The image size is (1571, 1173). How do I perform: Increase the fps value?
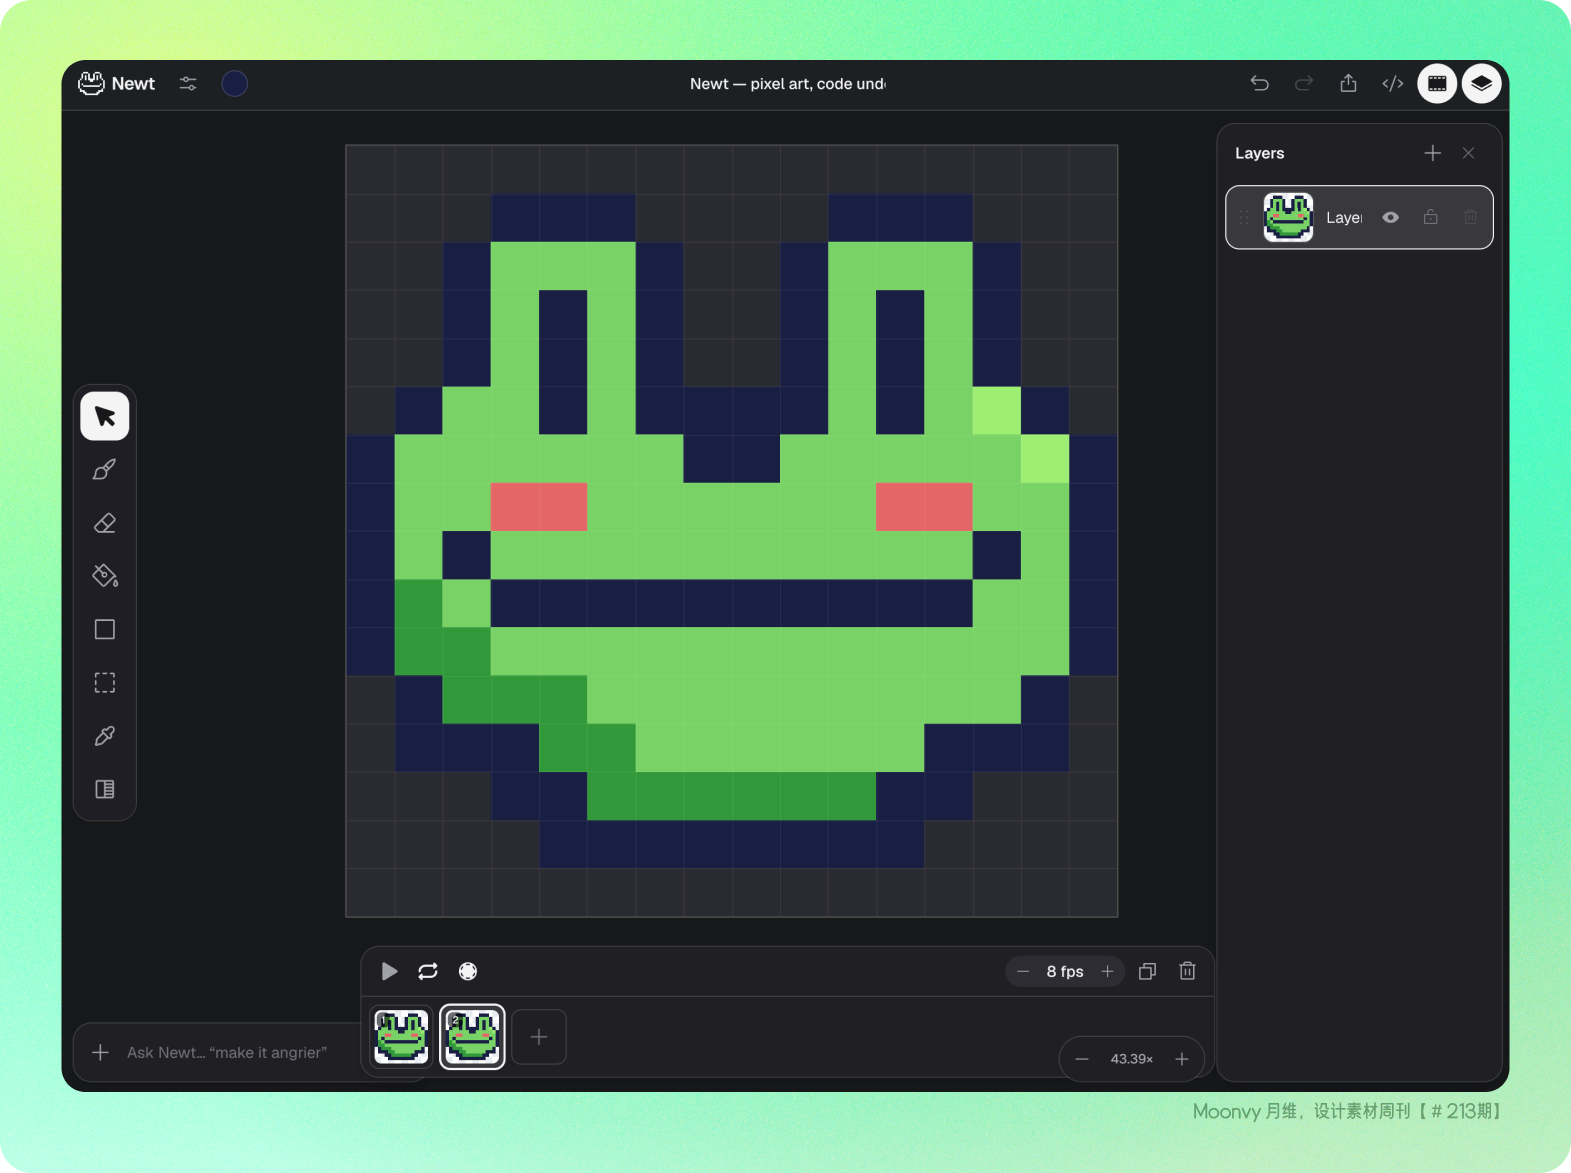pos(1108,971)
